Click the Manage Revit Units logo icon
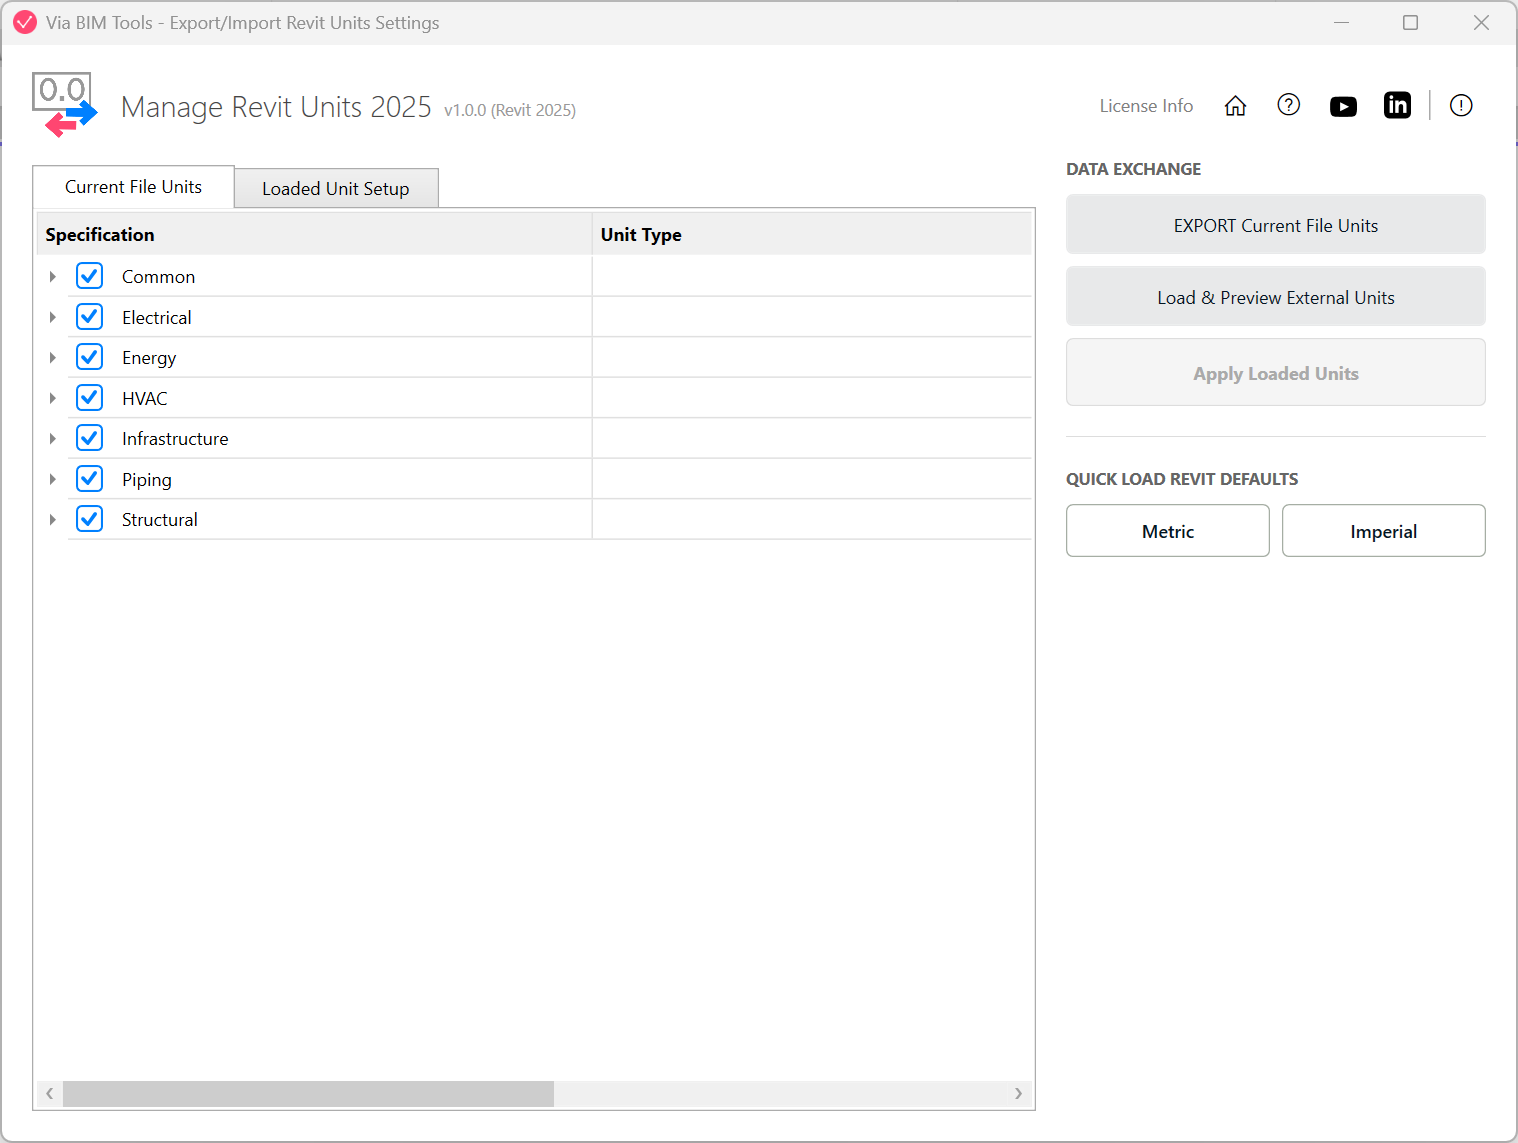1518x1143 pixels. 65,104
